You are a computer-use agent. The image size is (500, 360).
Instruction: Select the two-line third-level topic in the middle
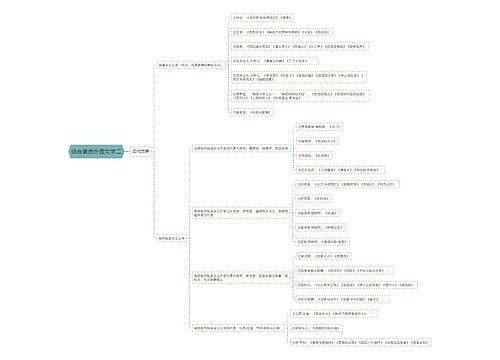pyautogui.click(x=241, y=213)
